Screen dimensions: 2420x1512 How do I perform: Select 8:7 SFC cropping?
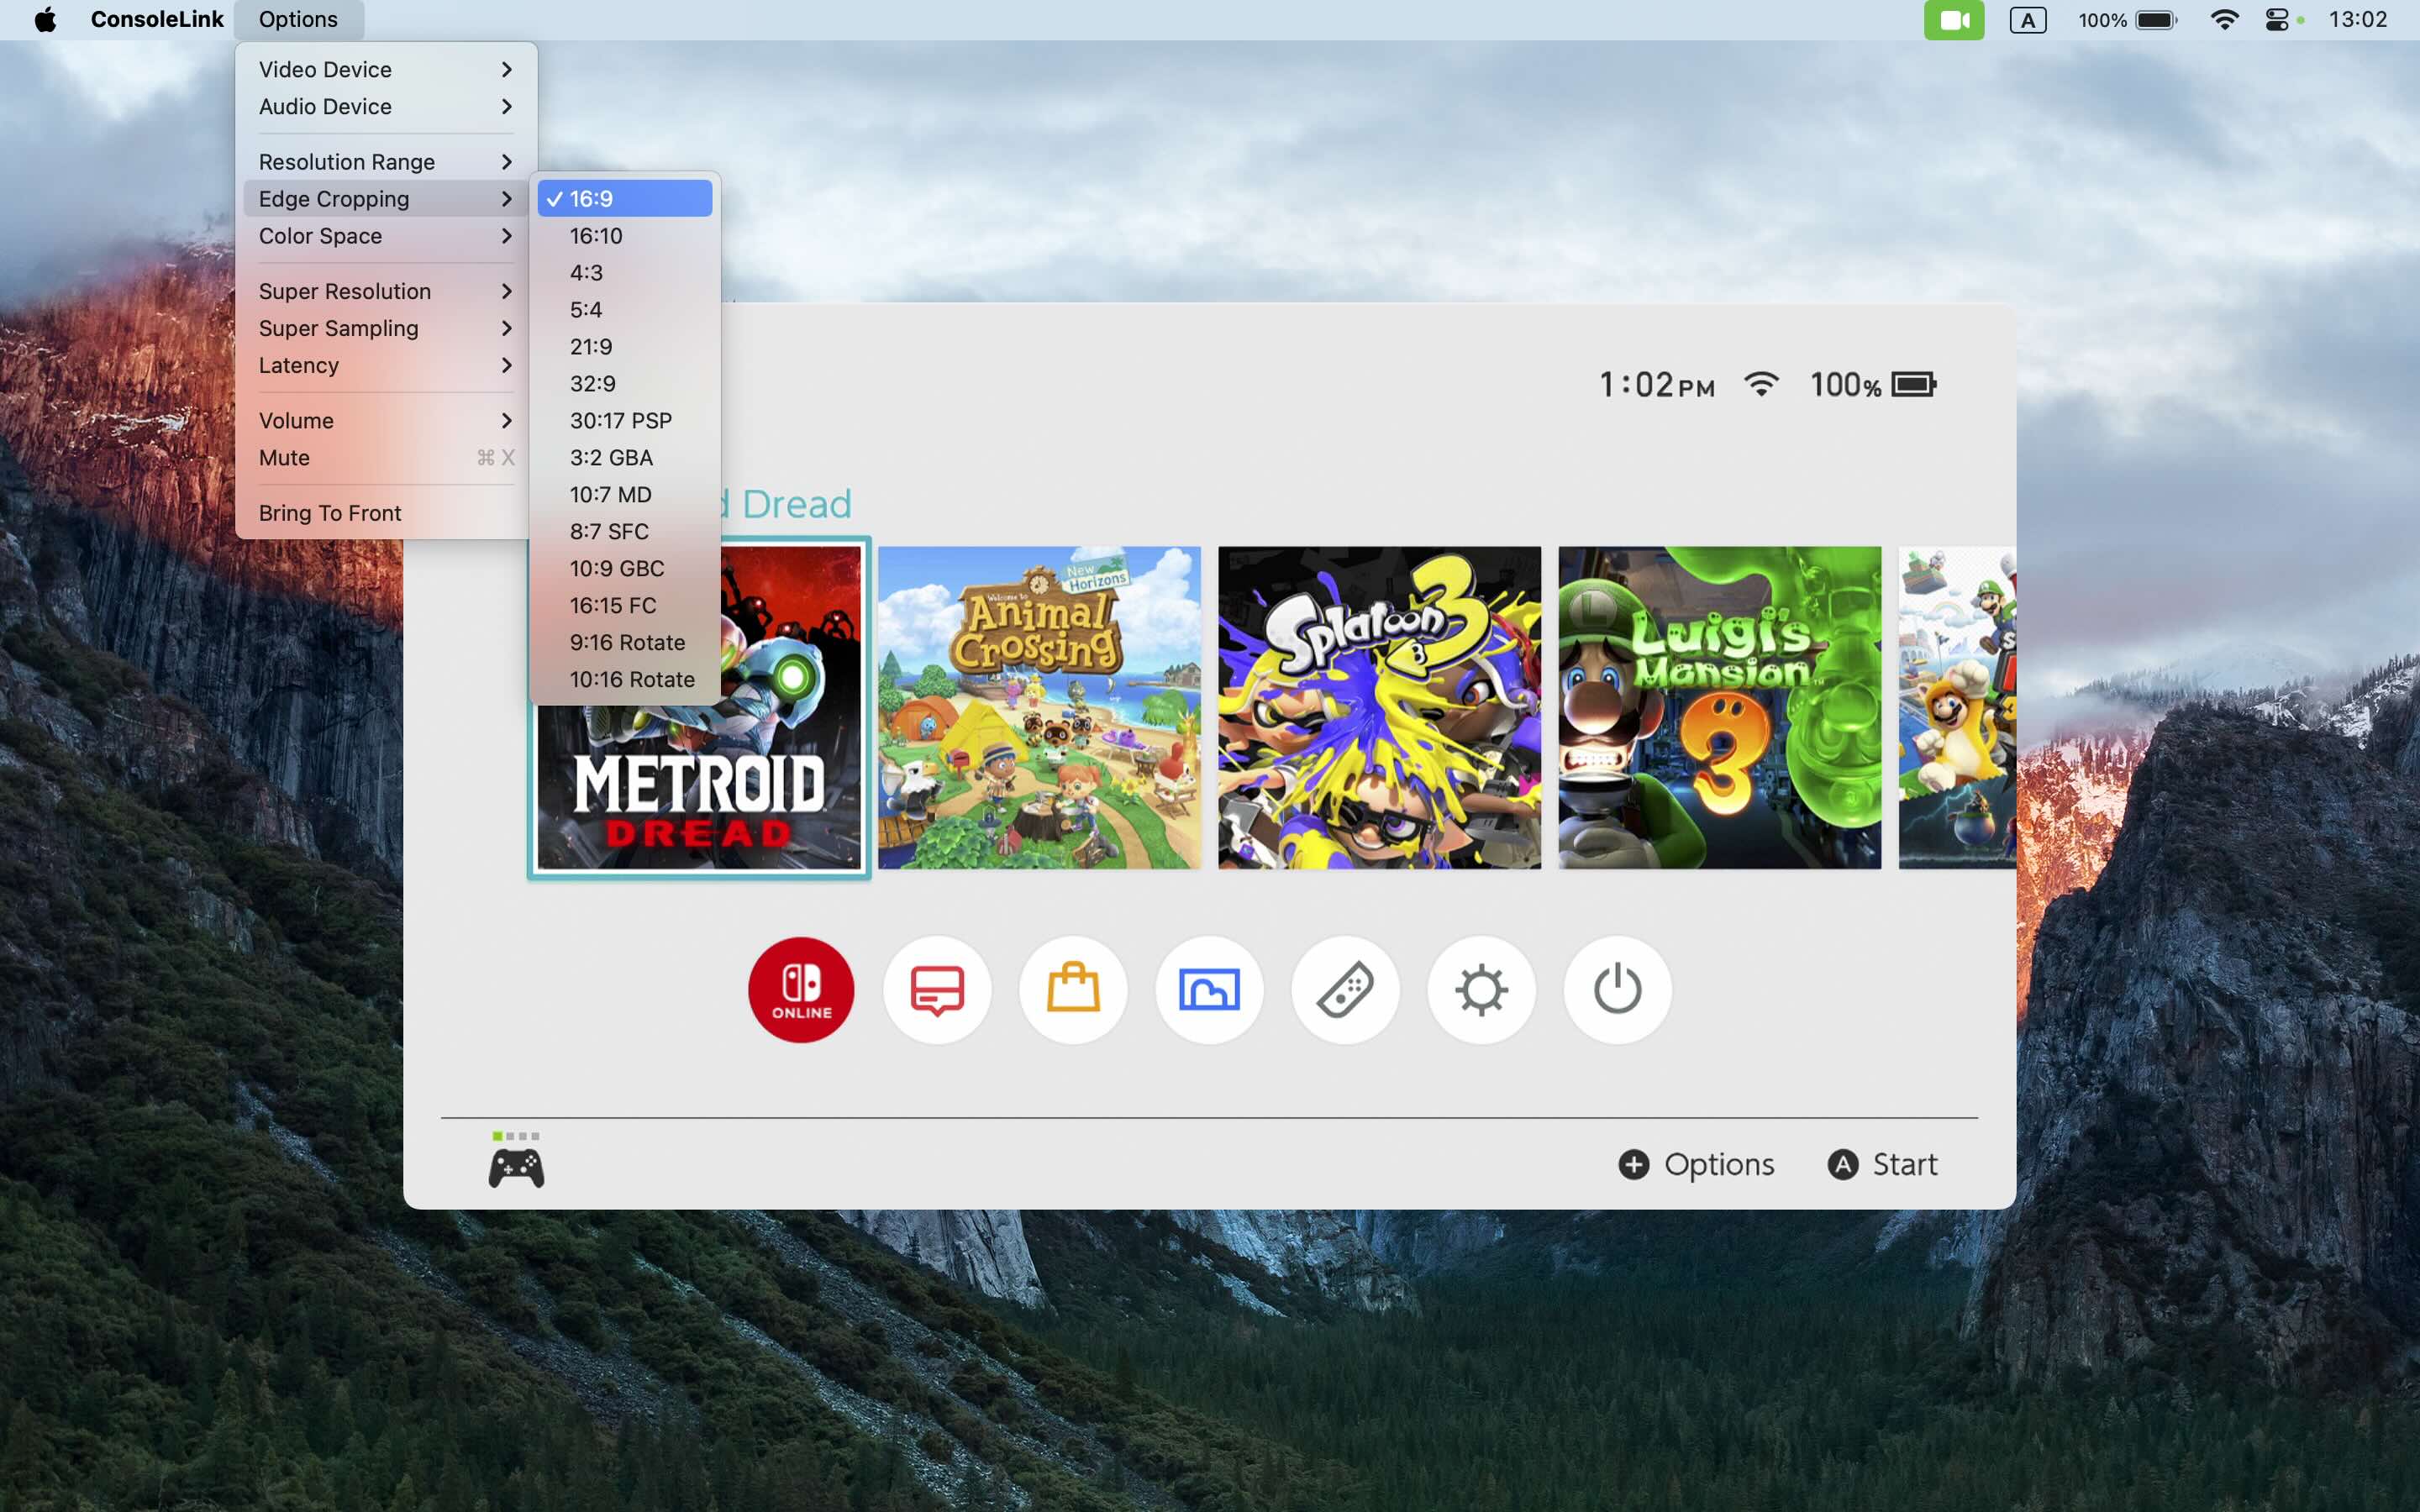pos(625,531)
